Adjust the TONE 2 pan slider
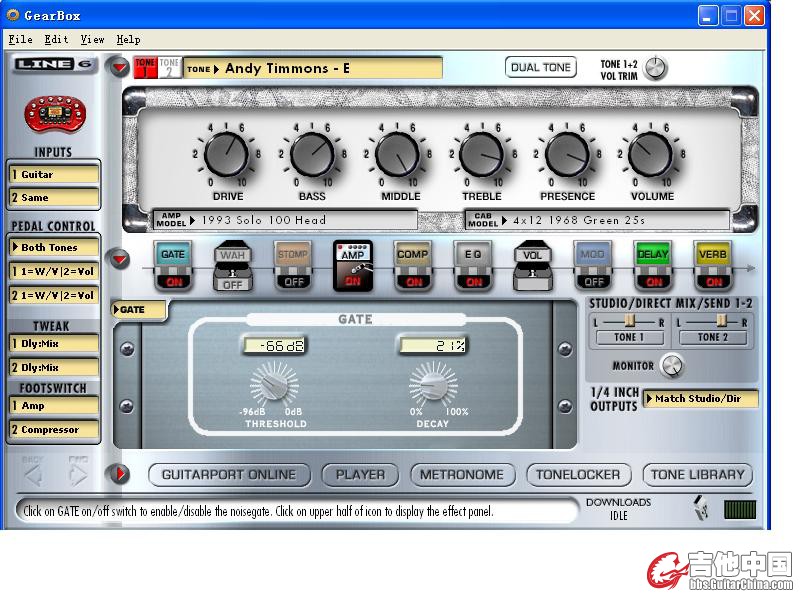Image resolution: width=800 pixels, height=600 pixels. click(721, 320)
